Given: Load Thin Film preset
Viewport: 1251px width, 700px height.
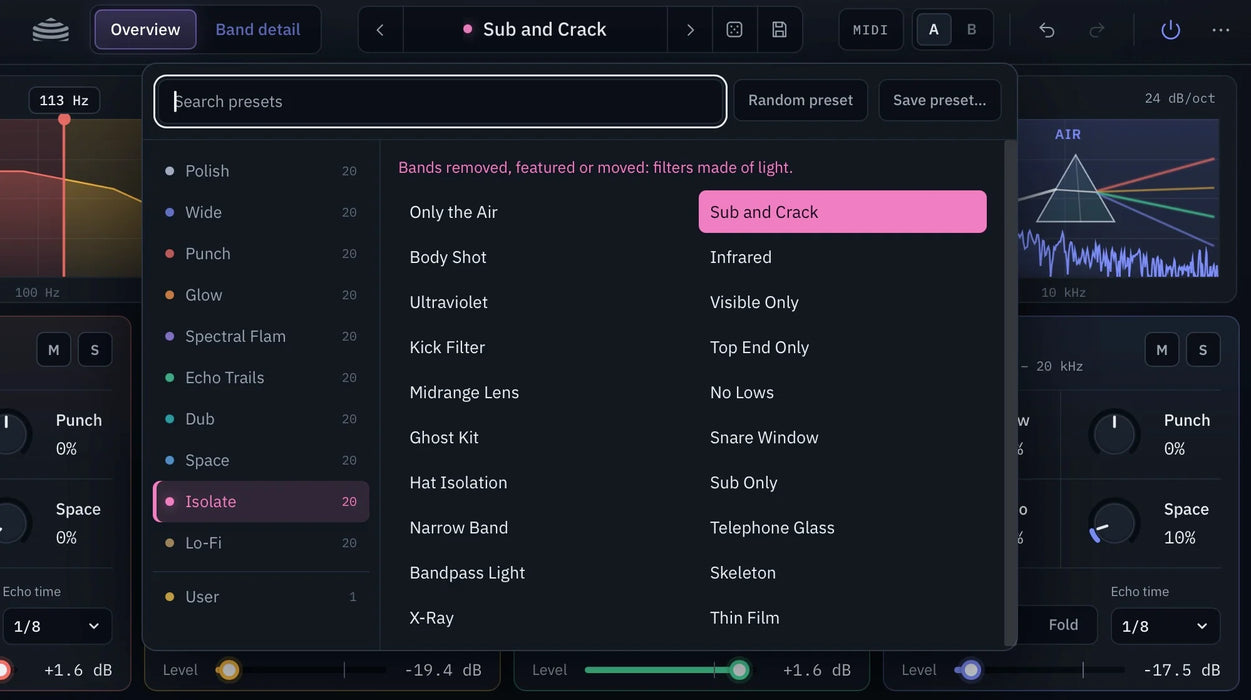Looking at the screenshot, I should pyautogui.click(x=842, y=618).
